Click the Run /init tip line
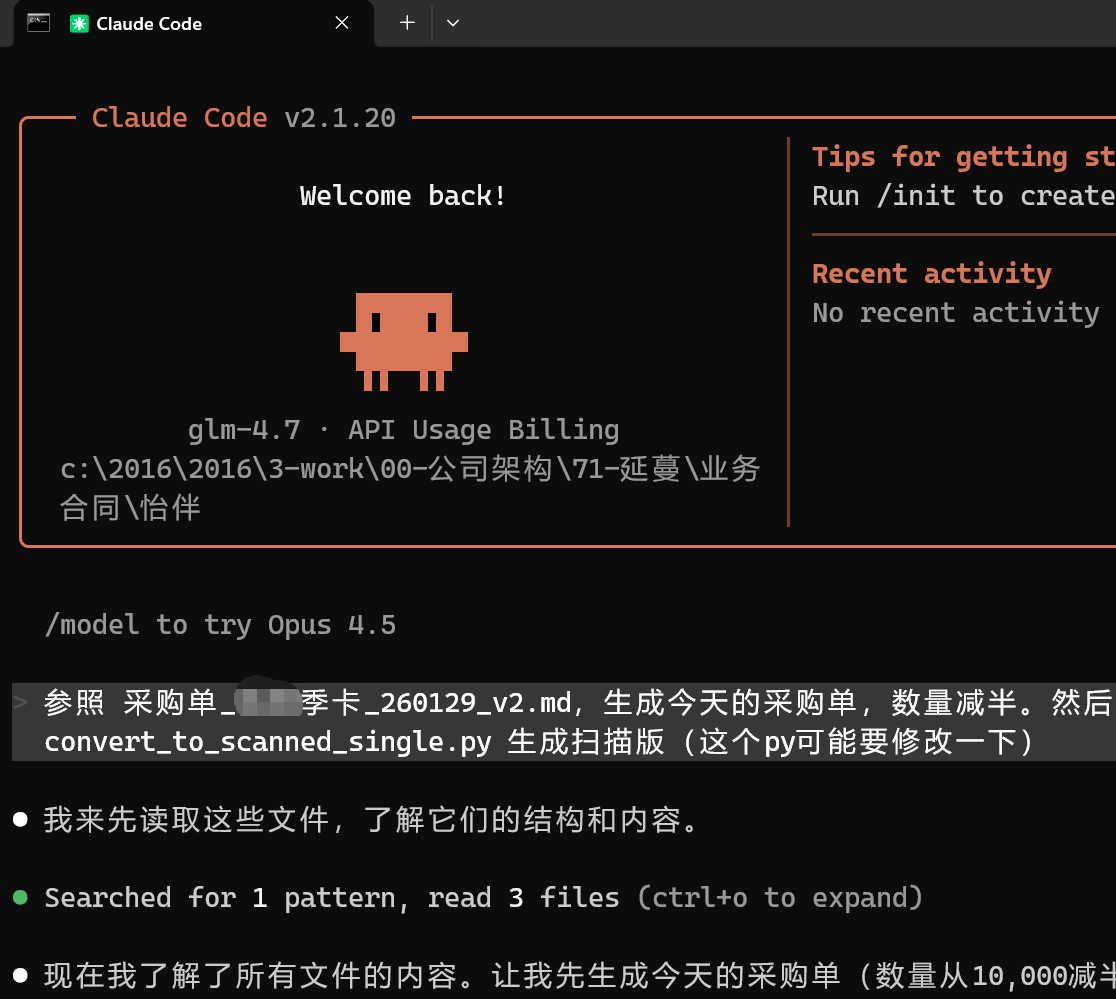The width and height of the screenshot is (1116, 999). point(962,195)
